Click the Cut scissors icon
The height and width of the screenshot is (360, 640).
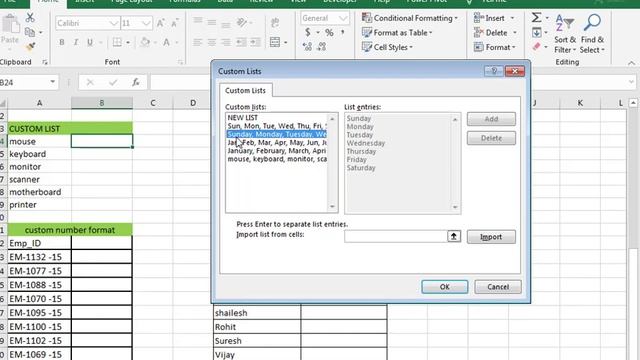pyautogui.click(x=30, y=18)
